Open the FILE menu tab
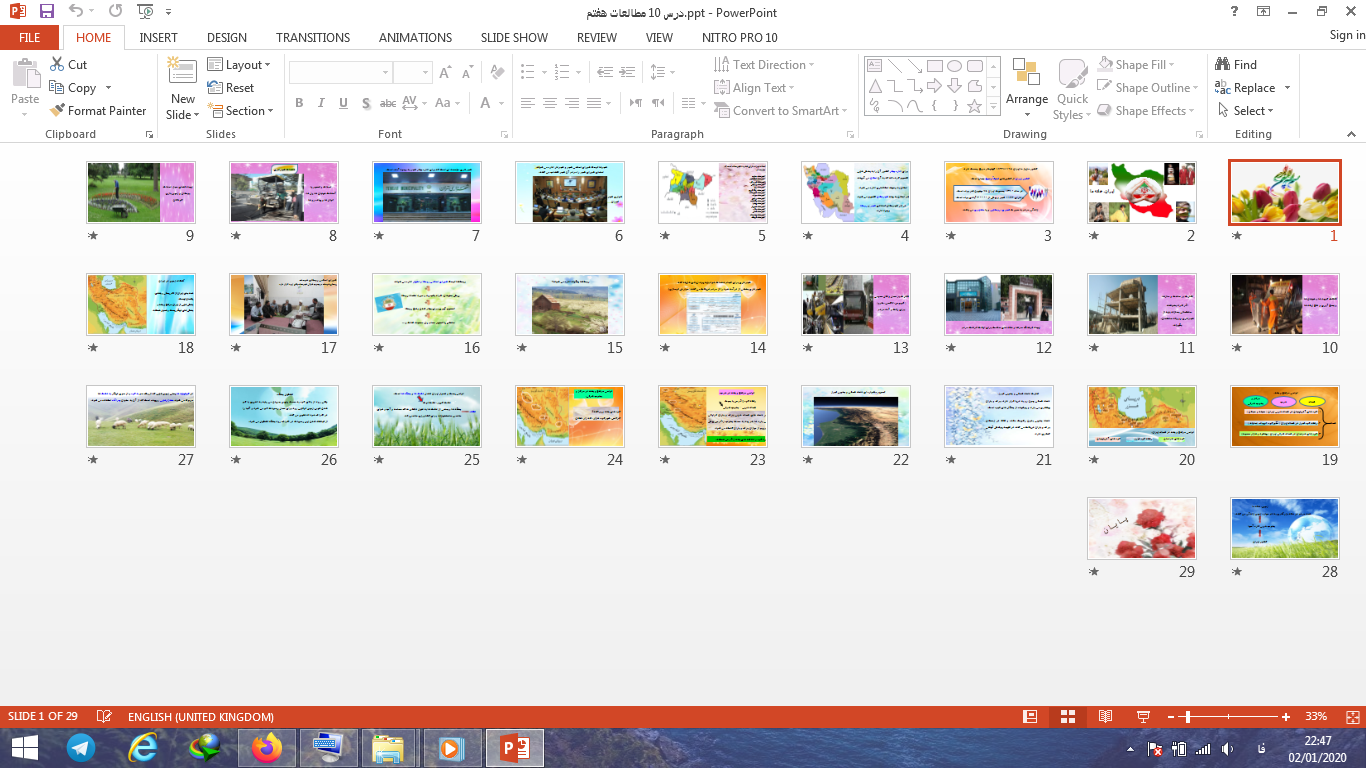The height and width of the screenshot is (768, 1366). pyautogui.click(x=30, y=38)
